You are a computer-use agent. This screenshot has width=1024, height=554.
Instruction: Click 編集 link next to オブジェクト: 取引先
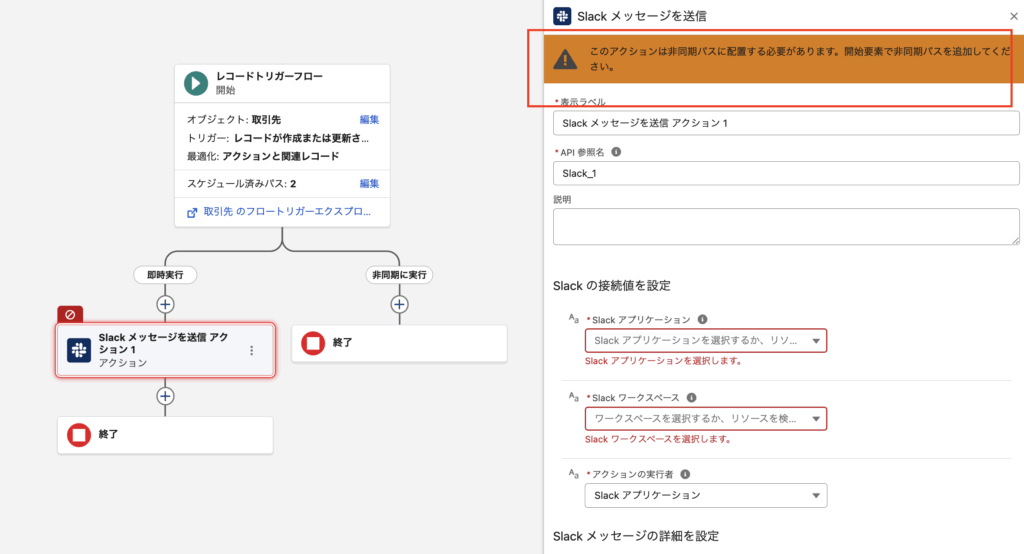[x=369, y=120]
